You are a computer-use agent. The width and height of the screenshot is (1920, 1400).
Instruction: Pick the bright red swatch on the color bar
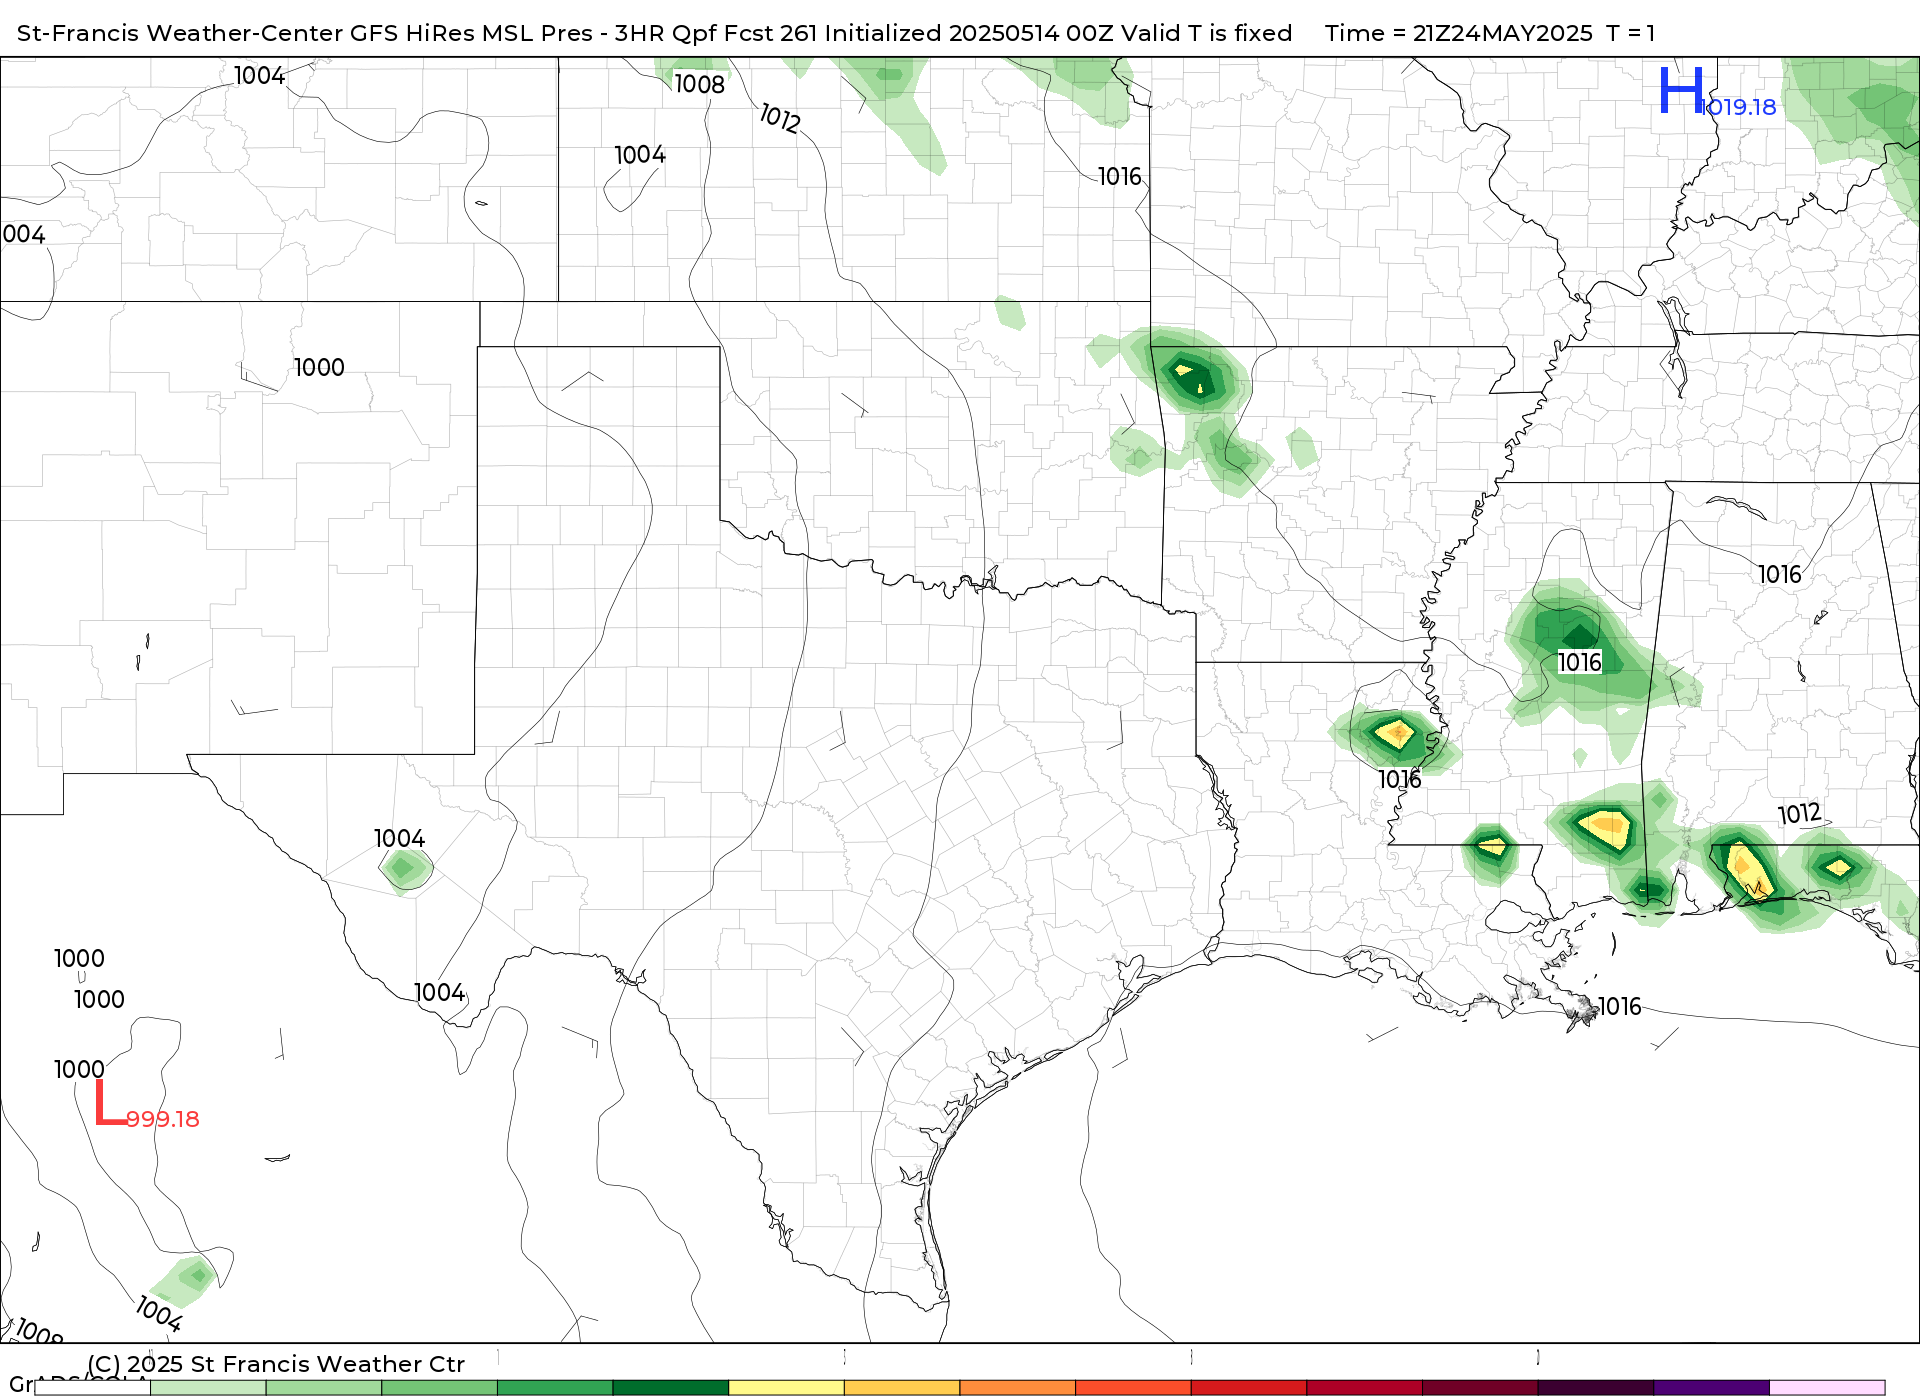1249,1388
